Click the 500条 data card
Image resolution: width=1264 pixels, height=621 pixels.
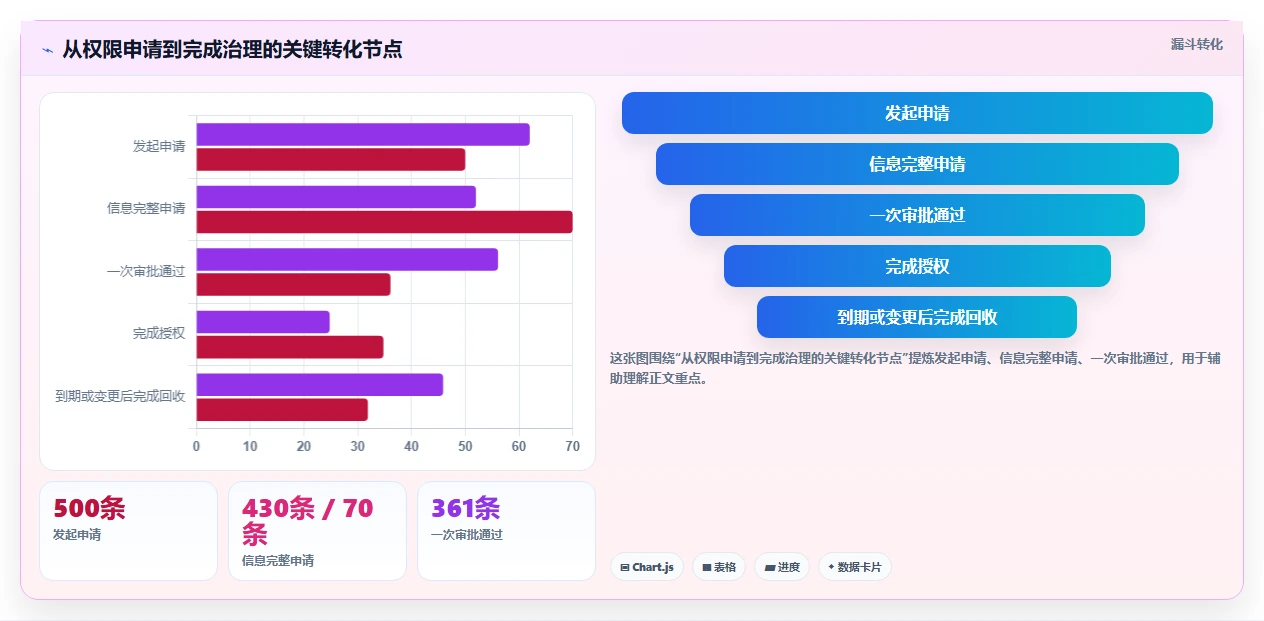[128, 531]
